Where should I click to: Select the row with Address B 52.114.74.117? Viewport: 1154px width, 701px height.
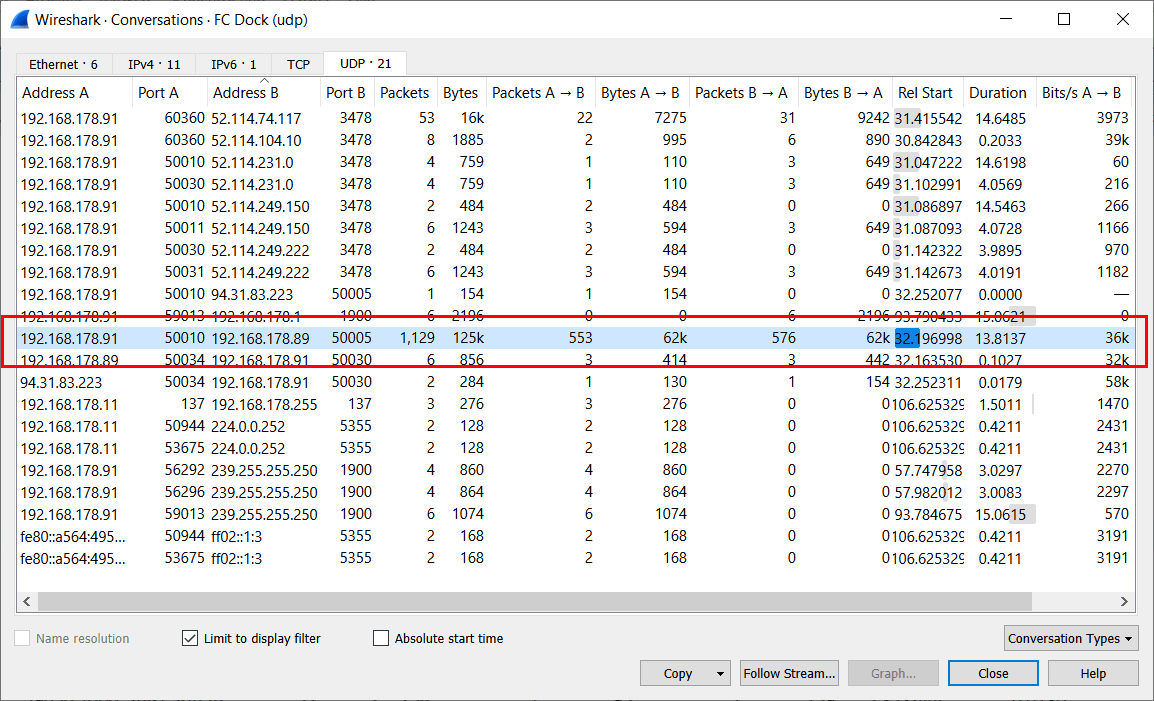coord(576,118)
